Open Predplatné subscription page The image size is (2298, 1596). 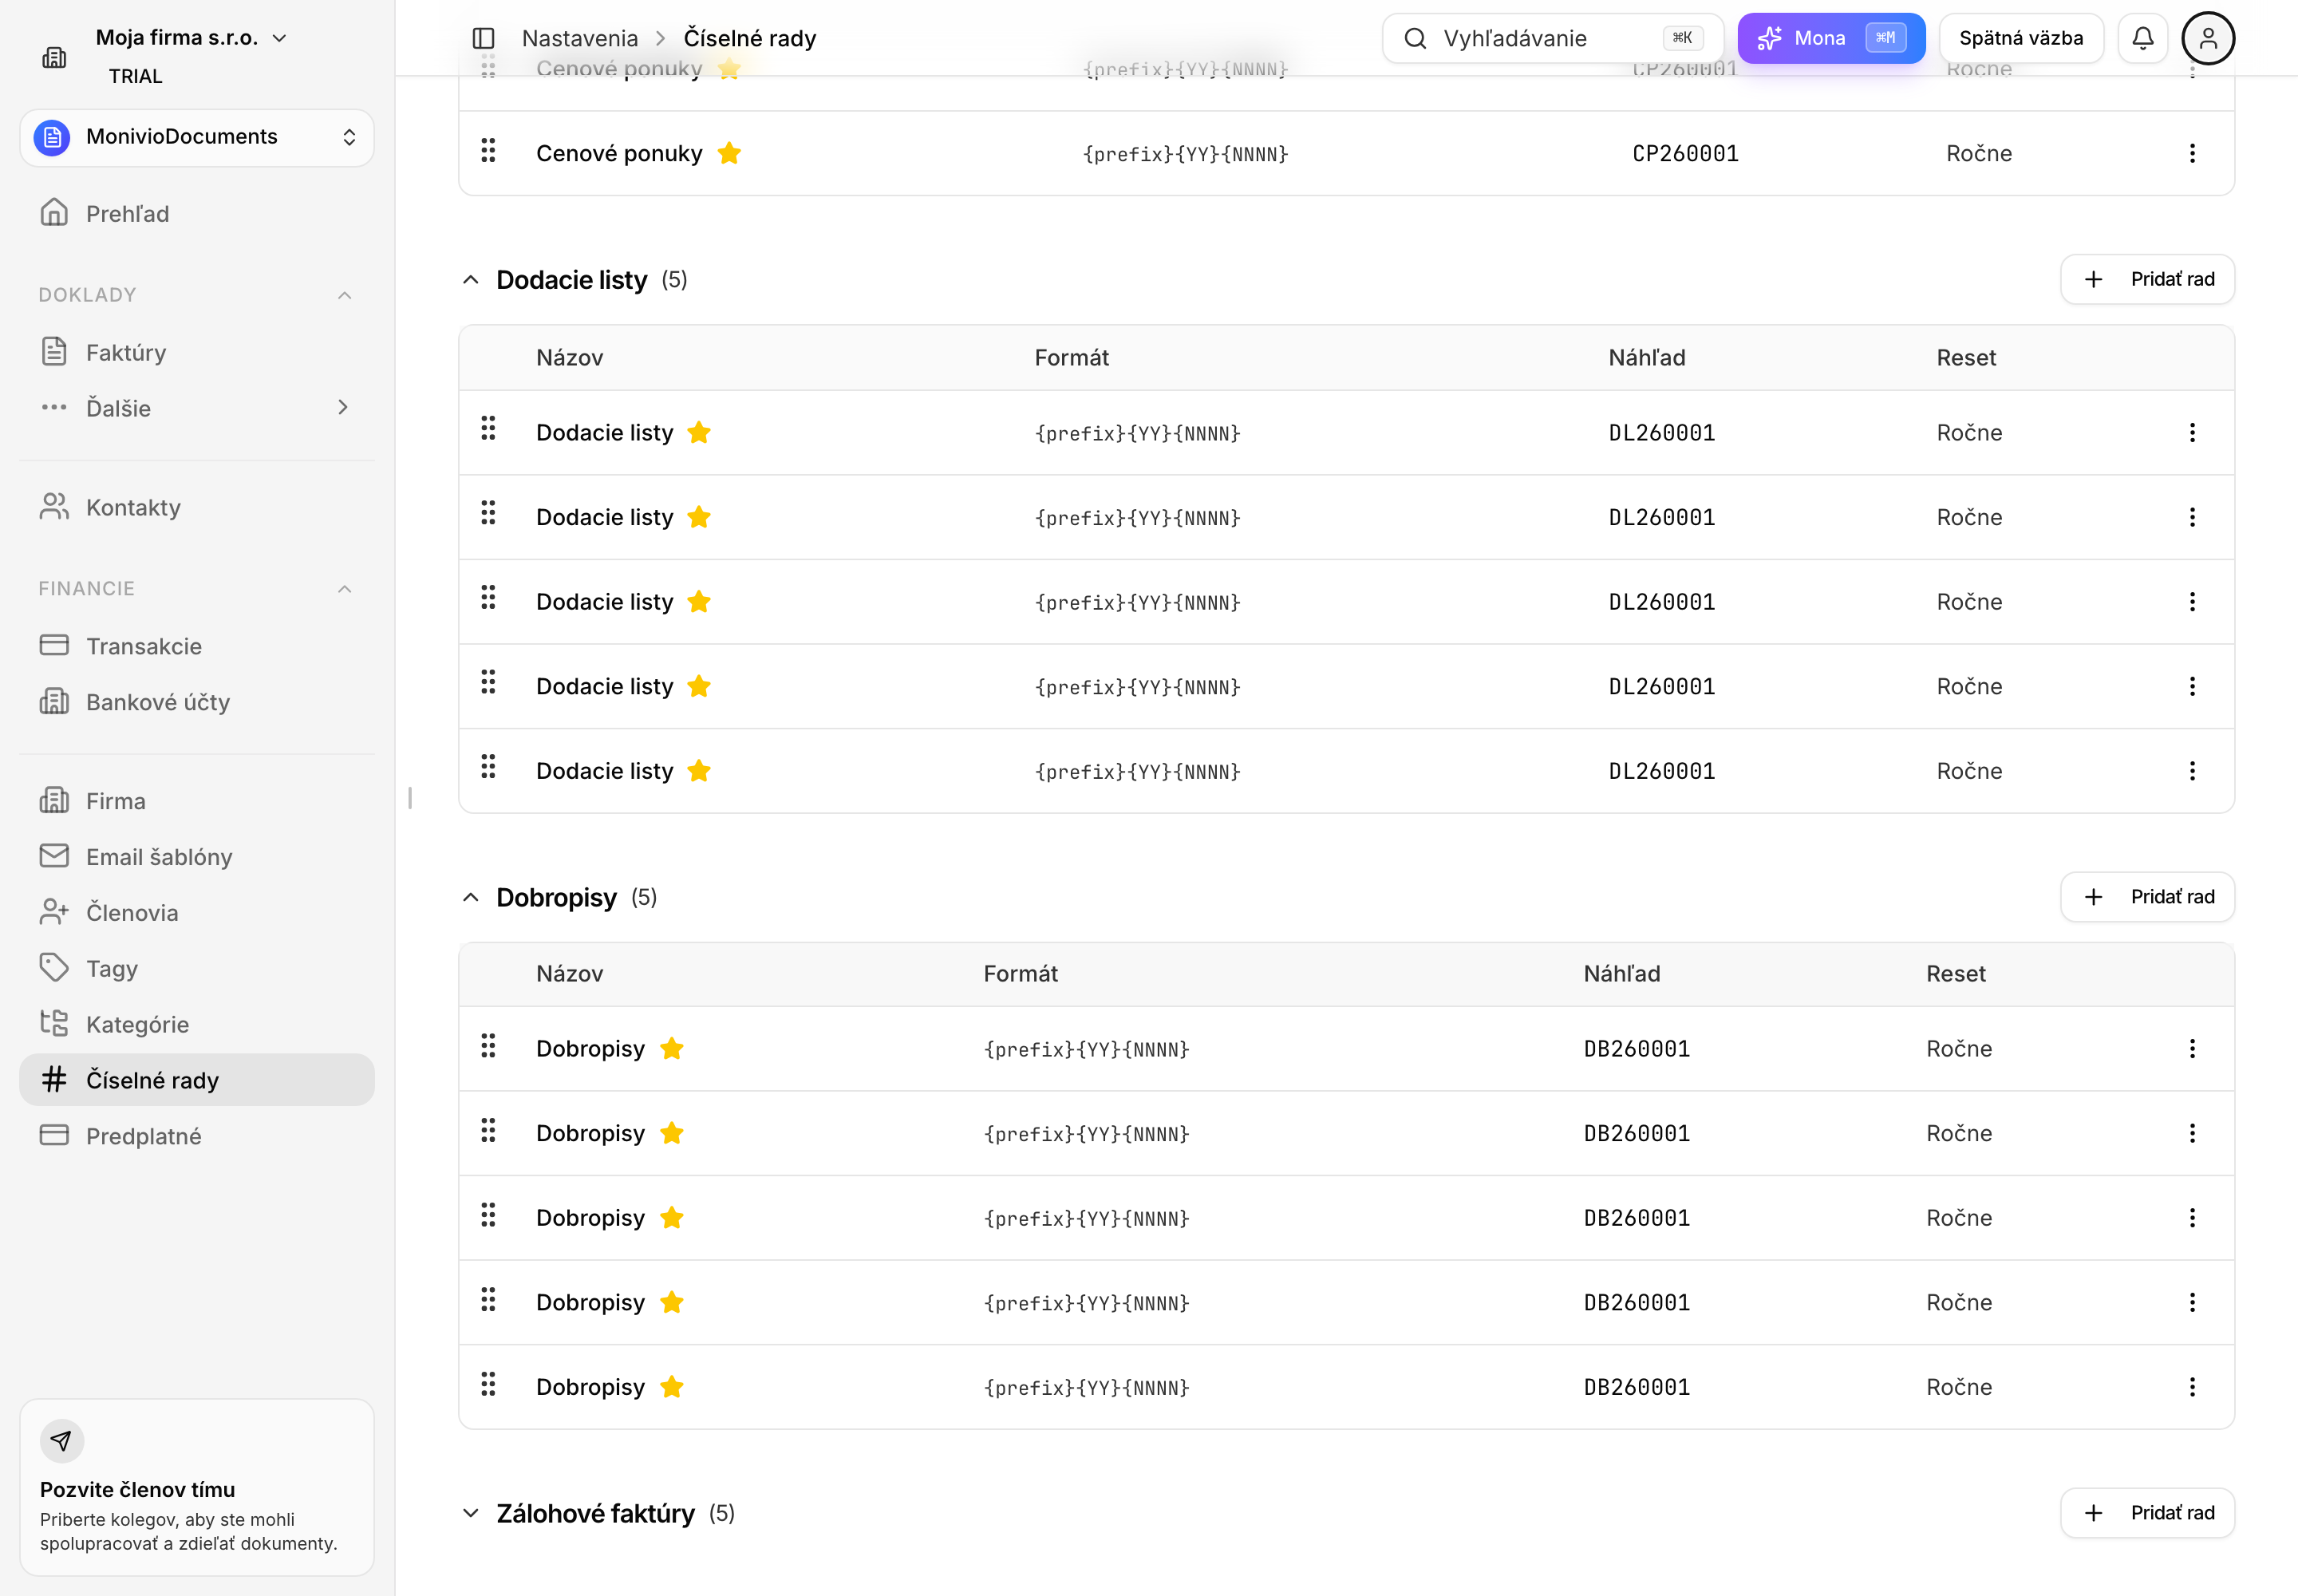pos(197,1136)
